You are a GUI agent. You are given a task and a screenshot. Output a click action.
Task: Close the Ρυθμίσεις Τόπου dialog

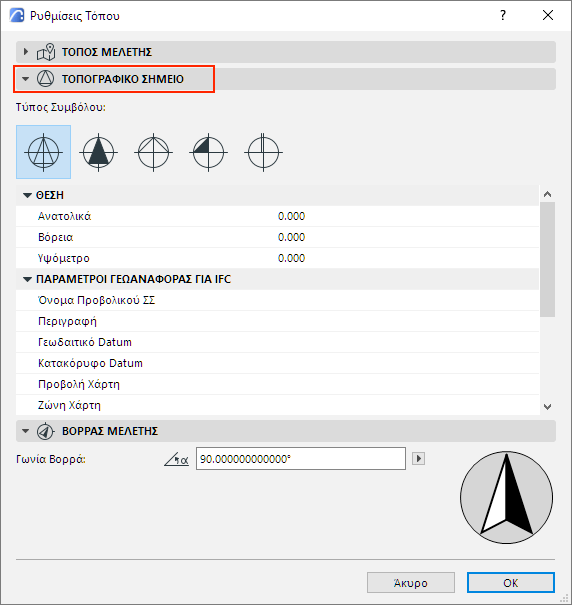point(548,15)
